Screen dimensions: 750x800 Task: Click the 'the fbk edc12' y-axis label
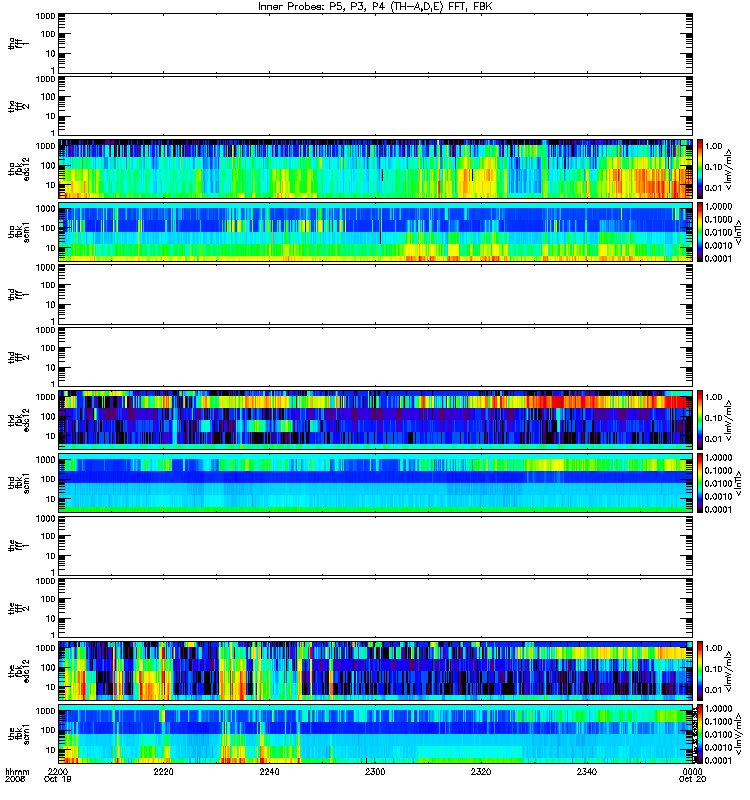18,671
